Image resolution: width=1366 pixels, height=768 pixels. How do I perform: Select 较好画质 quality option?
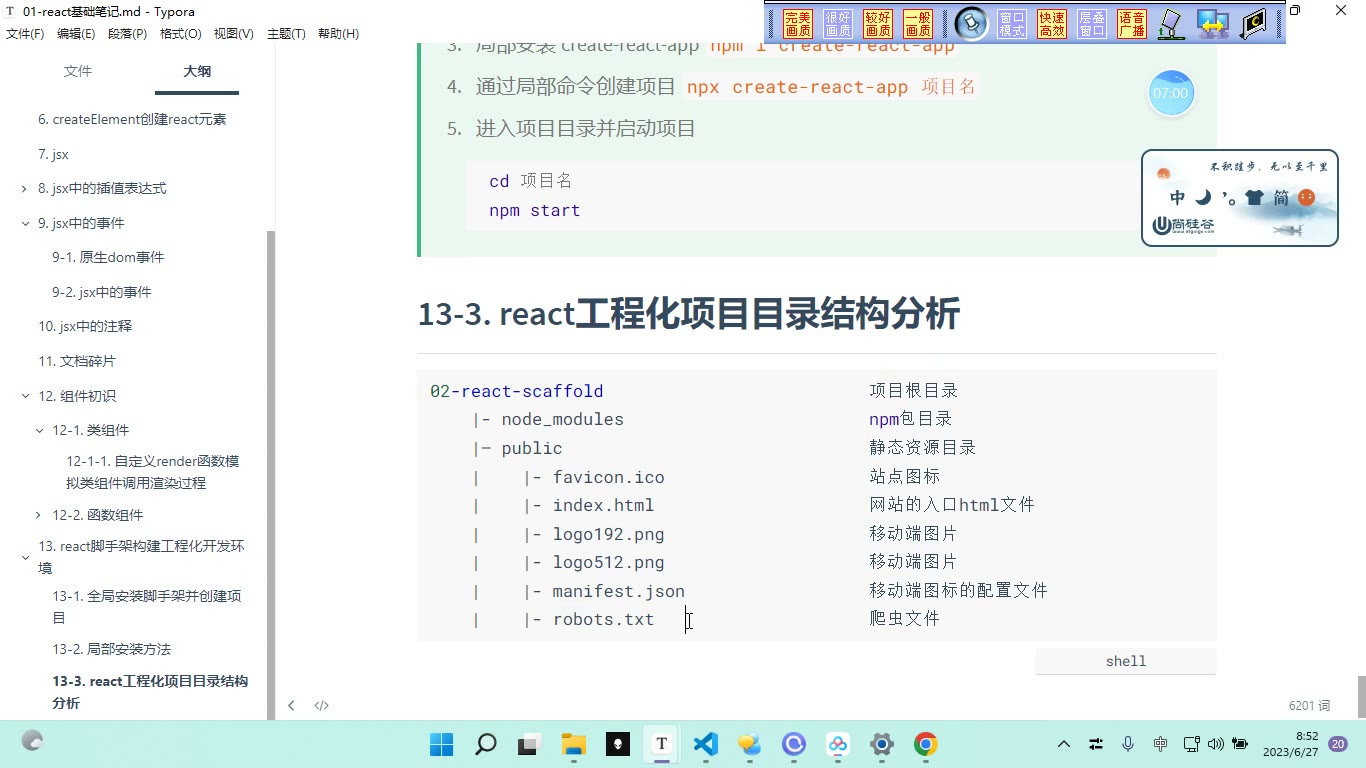pos(878,24)
